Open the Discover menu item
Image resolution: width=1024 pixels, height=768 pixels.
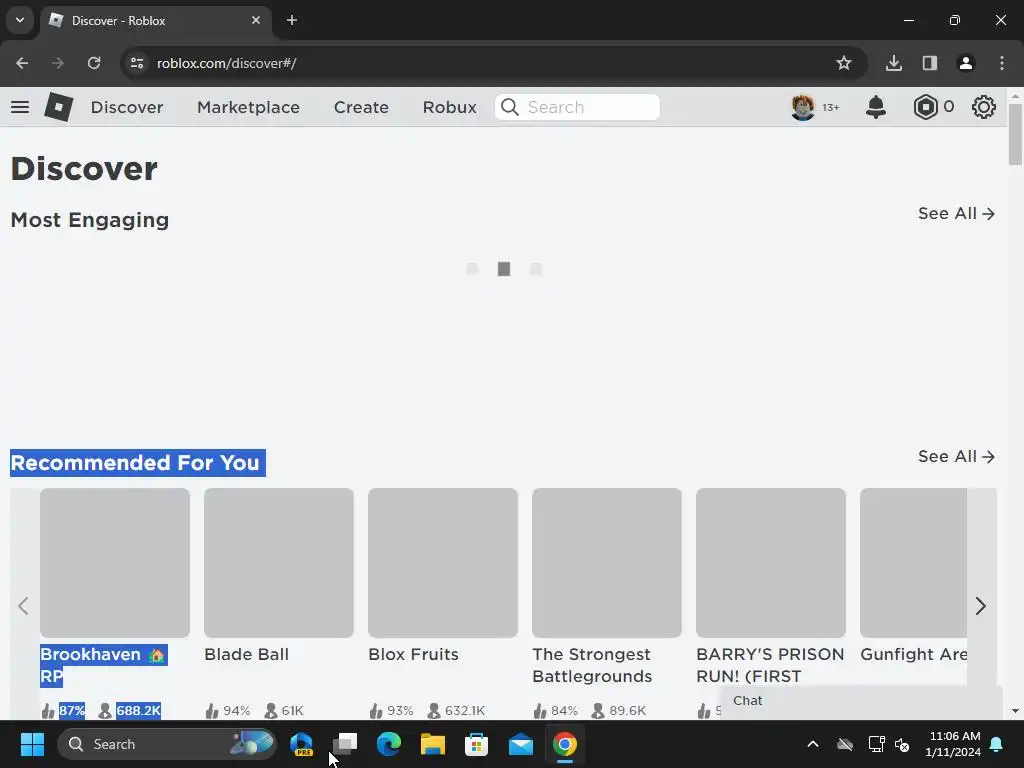coord(127,107)
